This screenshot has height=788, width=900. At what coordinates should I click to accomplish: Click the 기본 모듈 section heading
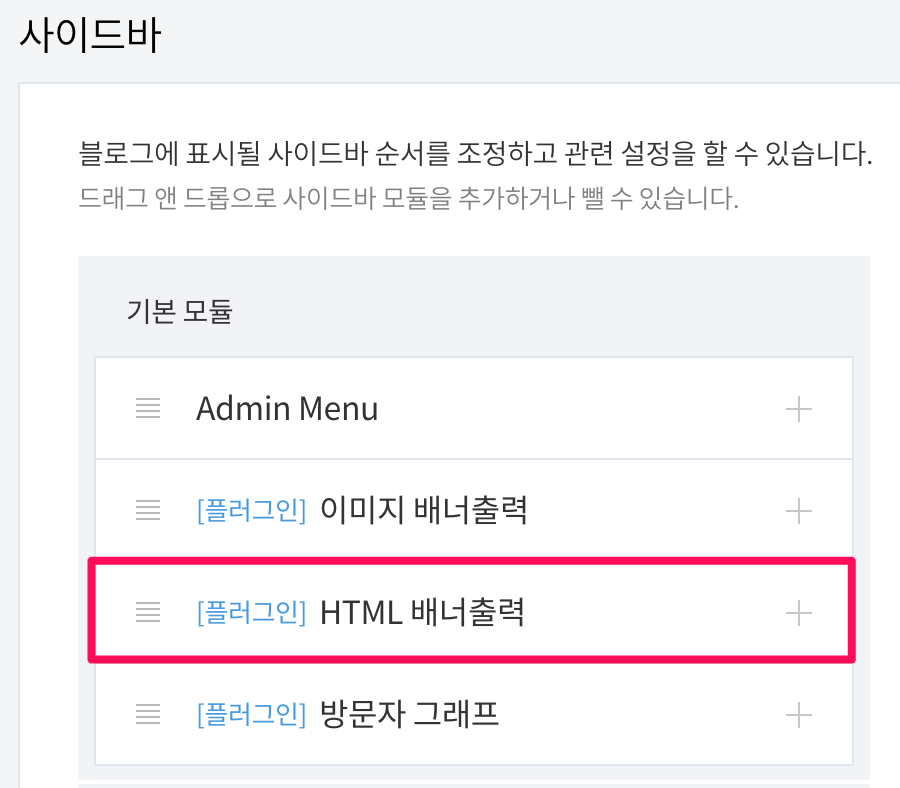coord(180,312)
